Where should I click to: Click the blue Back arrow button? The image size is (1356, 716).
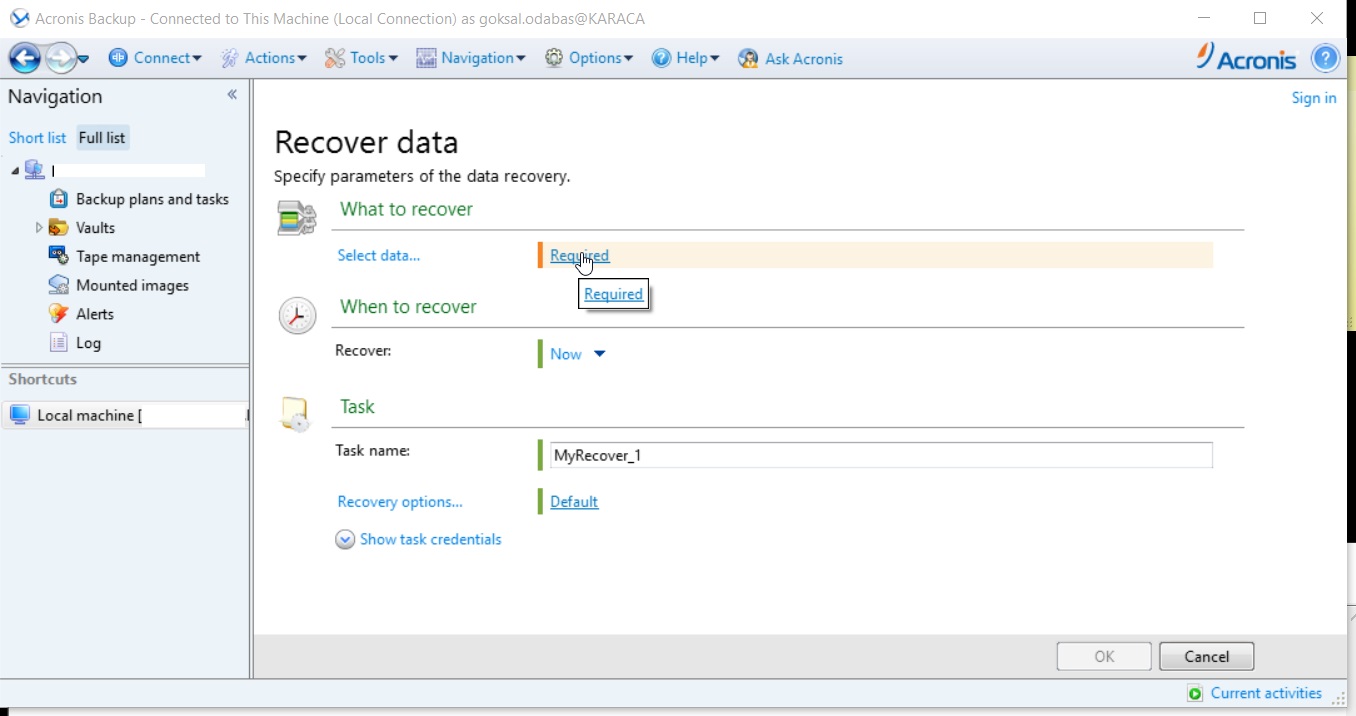[x=25, y=58]
